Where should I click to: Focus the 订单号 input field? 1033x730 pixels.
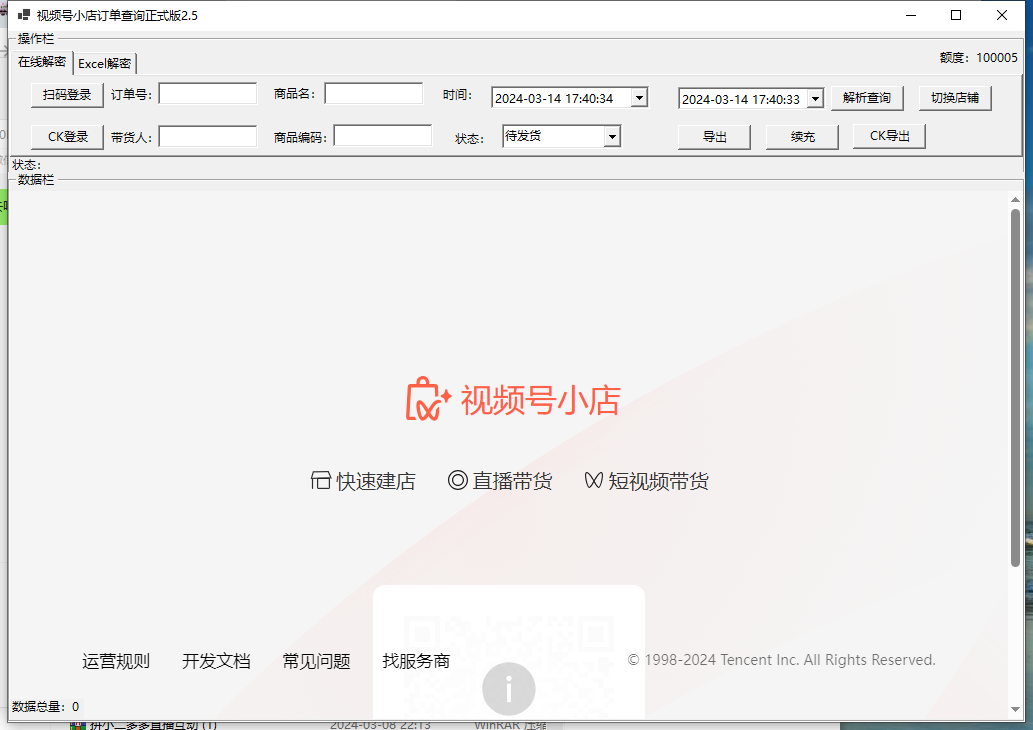point(207,94)
